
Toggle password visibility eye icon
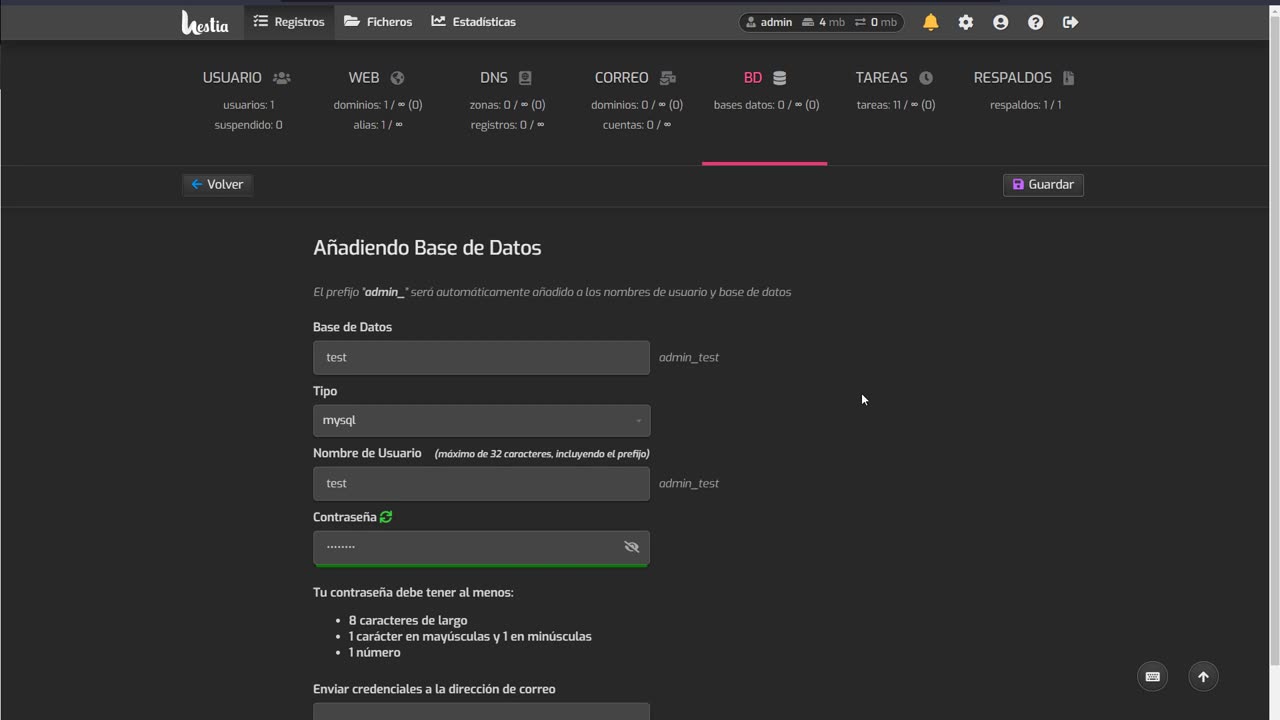pyautogui.click(x=631, y=547)
